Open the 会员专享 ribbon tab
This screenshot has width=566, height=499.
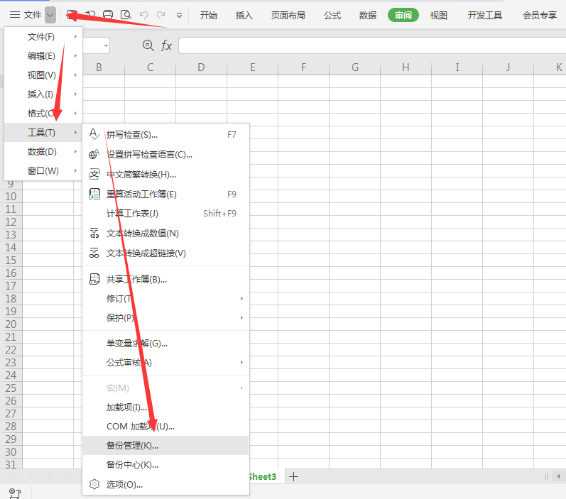540,15
